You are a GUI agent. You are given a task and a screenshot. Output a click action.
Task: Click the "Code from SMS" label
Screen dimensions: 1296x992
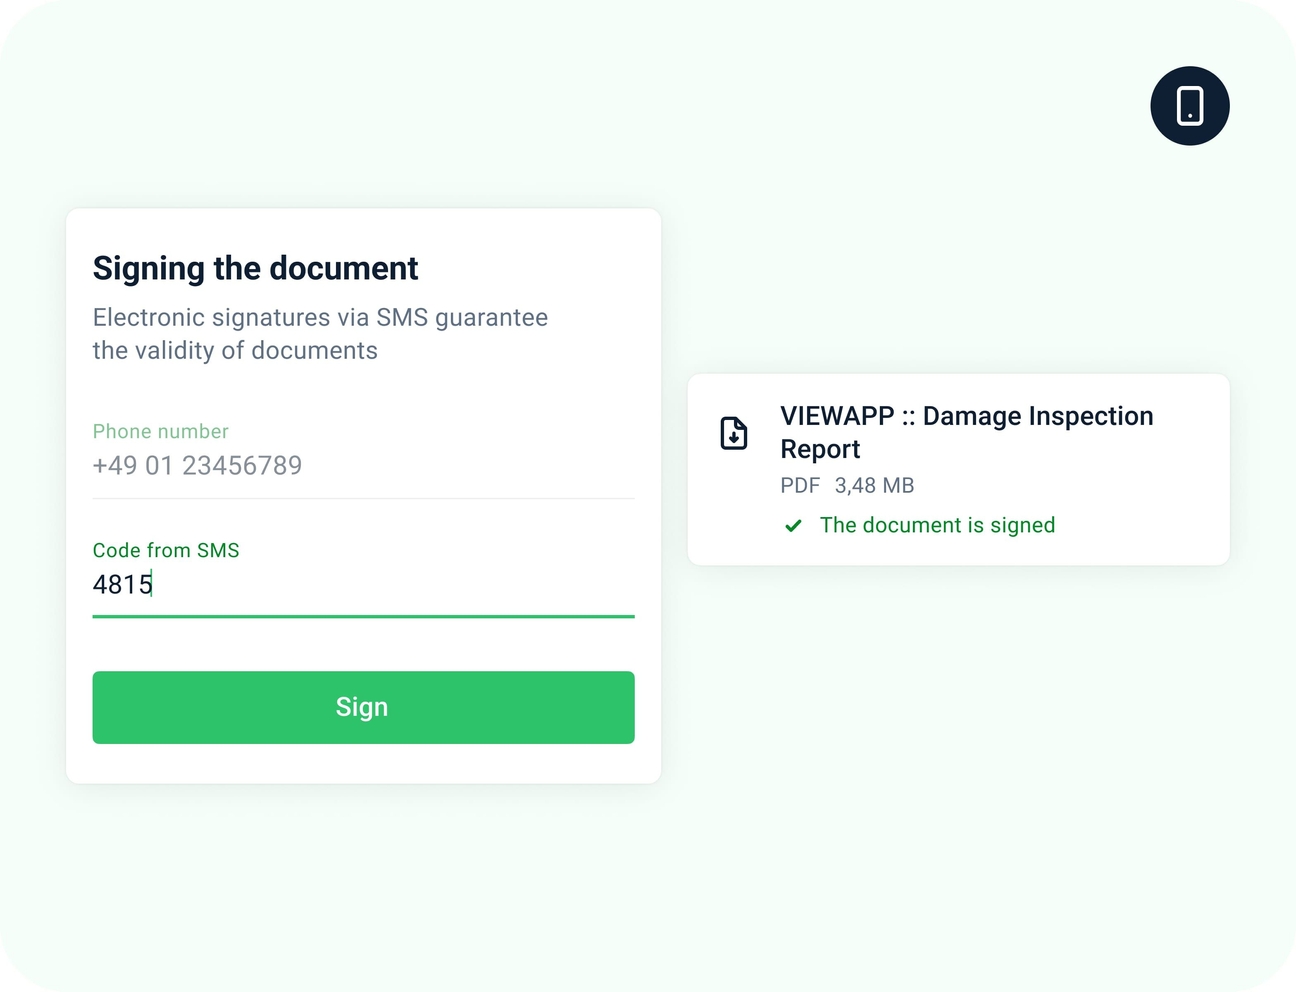[x=166, y=551]
